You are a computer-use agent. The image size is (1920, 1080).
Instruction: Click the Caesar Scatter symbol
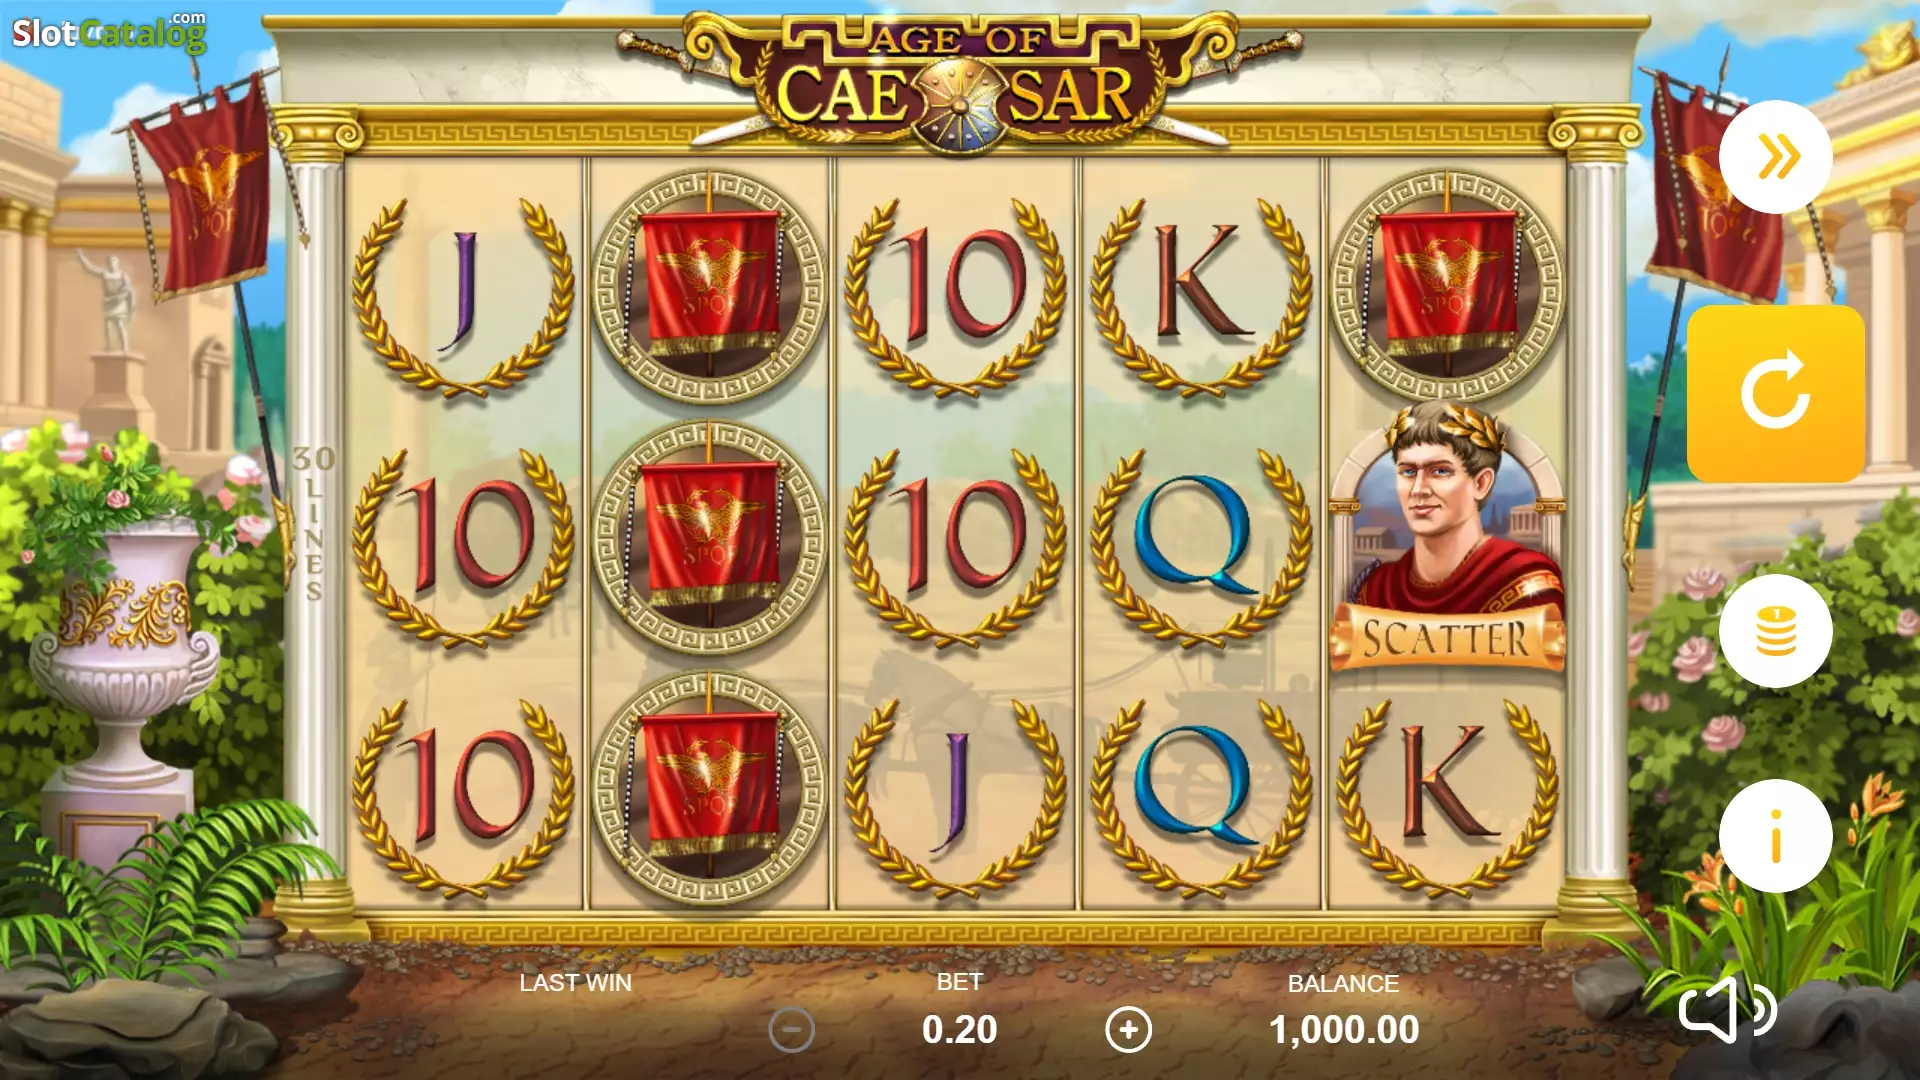tap(1446, 537)
